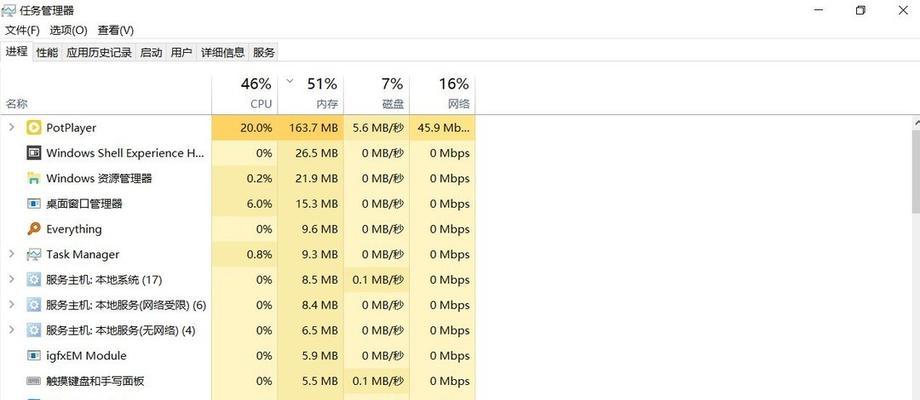Switch to the 服务 tab

pyautogui.click(x=263, y=52)
